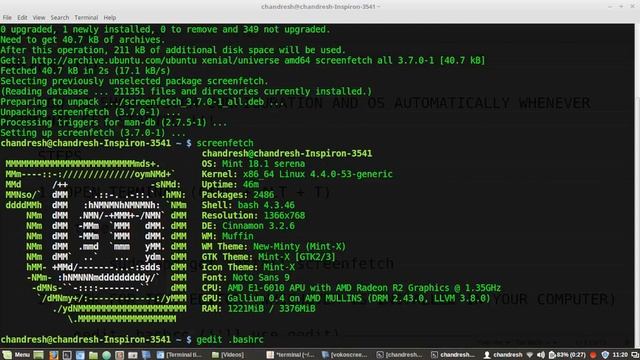Click the 'Setting up screenfetch (3.7.0-1)' line

93,133
